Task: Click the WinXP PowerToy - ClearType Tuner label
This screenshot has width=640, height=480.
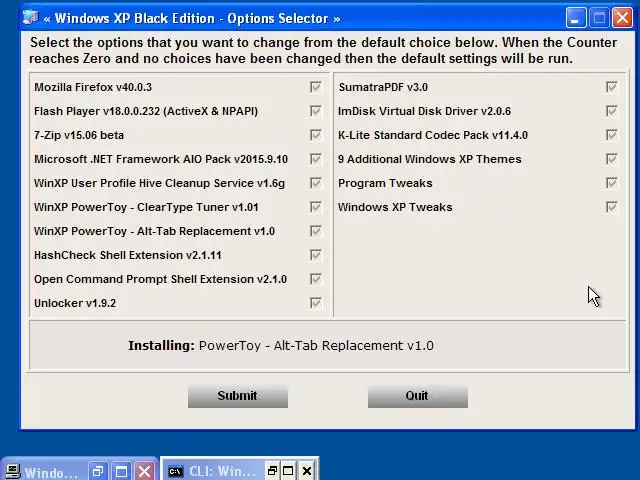Action: pyautogui.click(x=146, y=207)
